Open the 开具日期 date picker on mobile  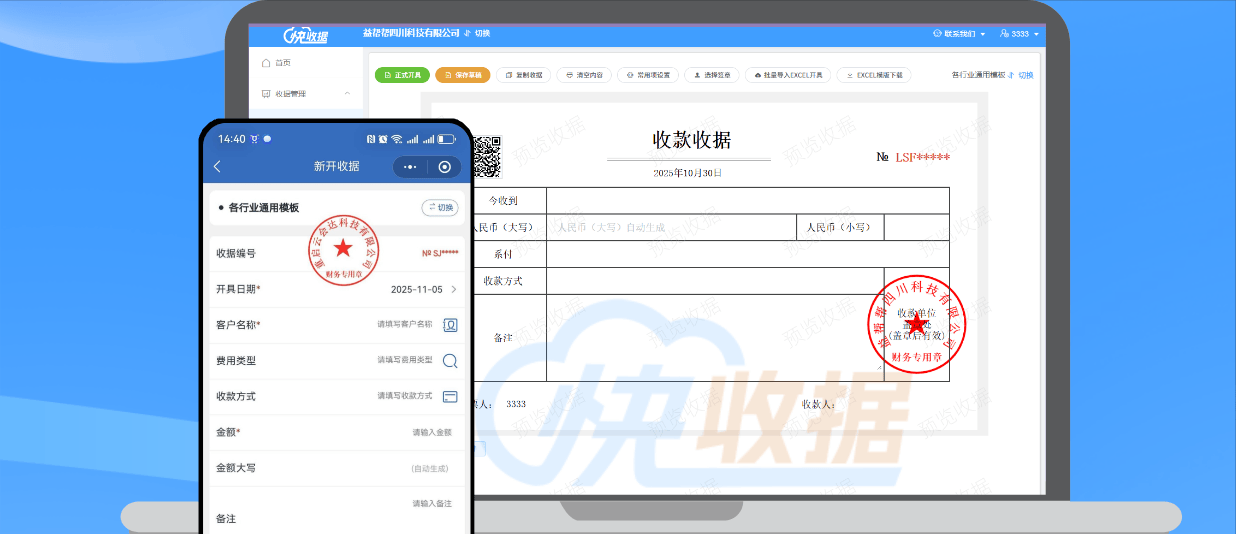(x=420, y=289)
